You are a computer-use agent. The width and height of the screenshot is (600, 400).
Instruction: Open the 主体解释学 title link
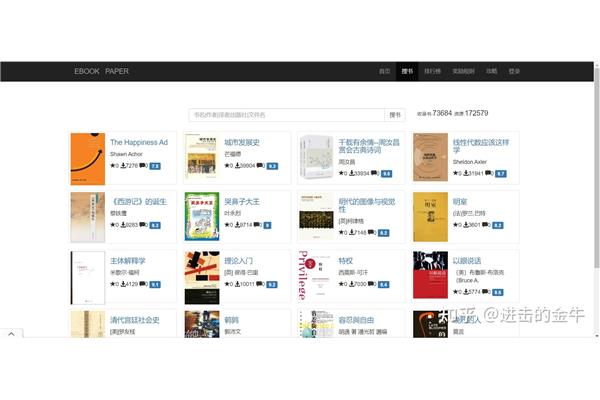[128, 261]
